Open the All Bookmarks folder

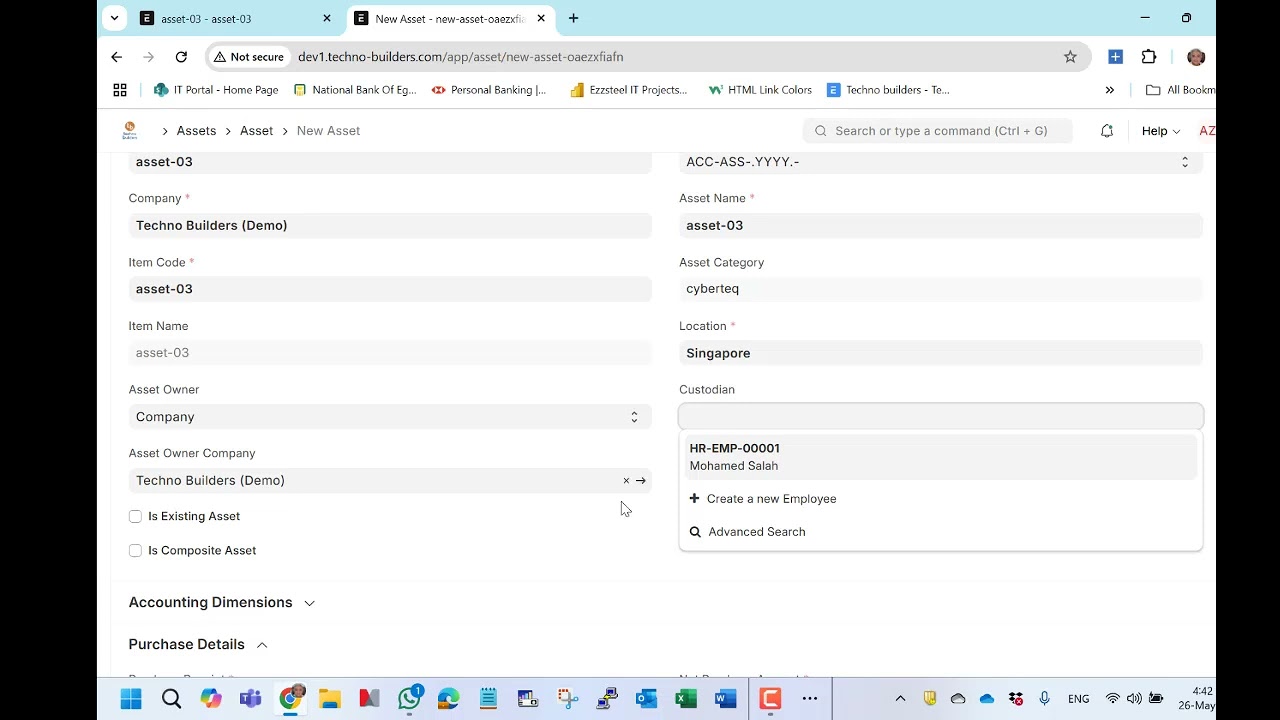click(x=1180, y=90)
